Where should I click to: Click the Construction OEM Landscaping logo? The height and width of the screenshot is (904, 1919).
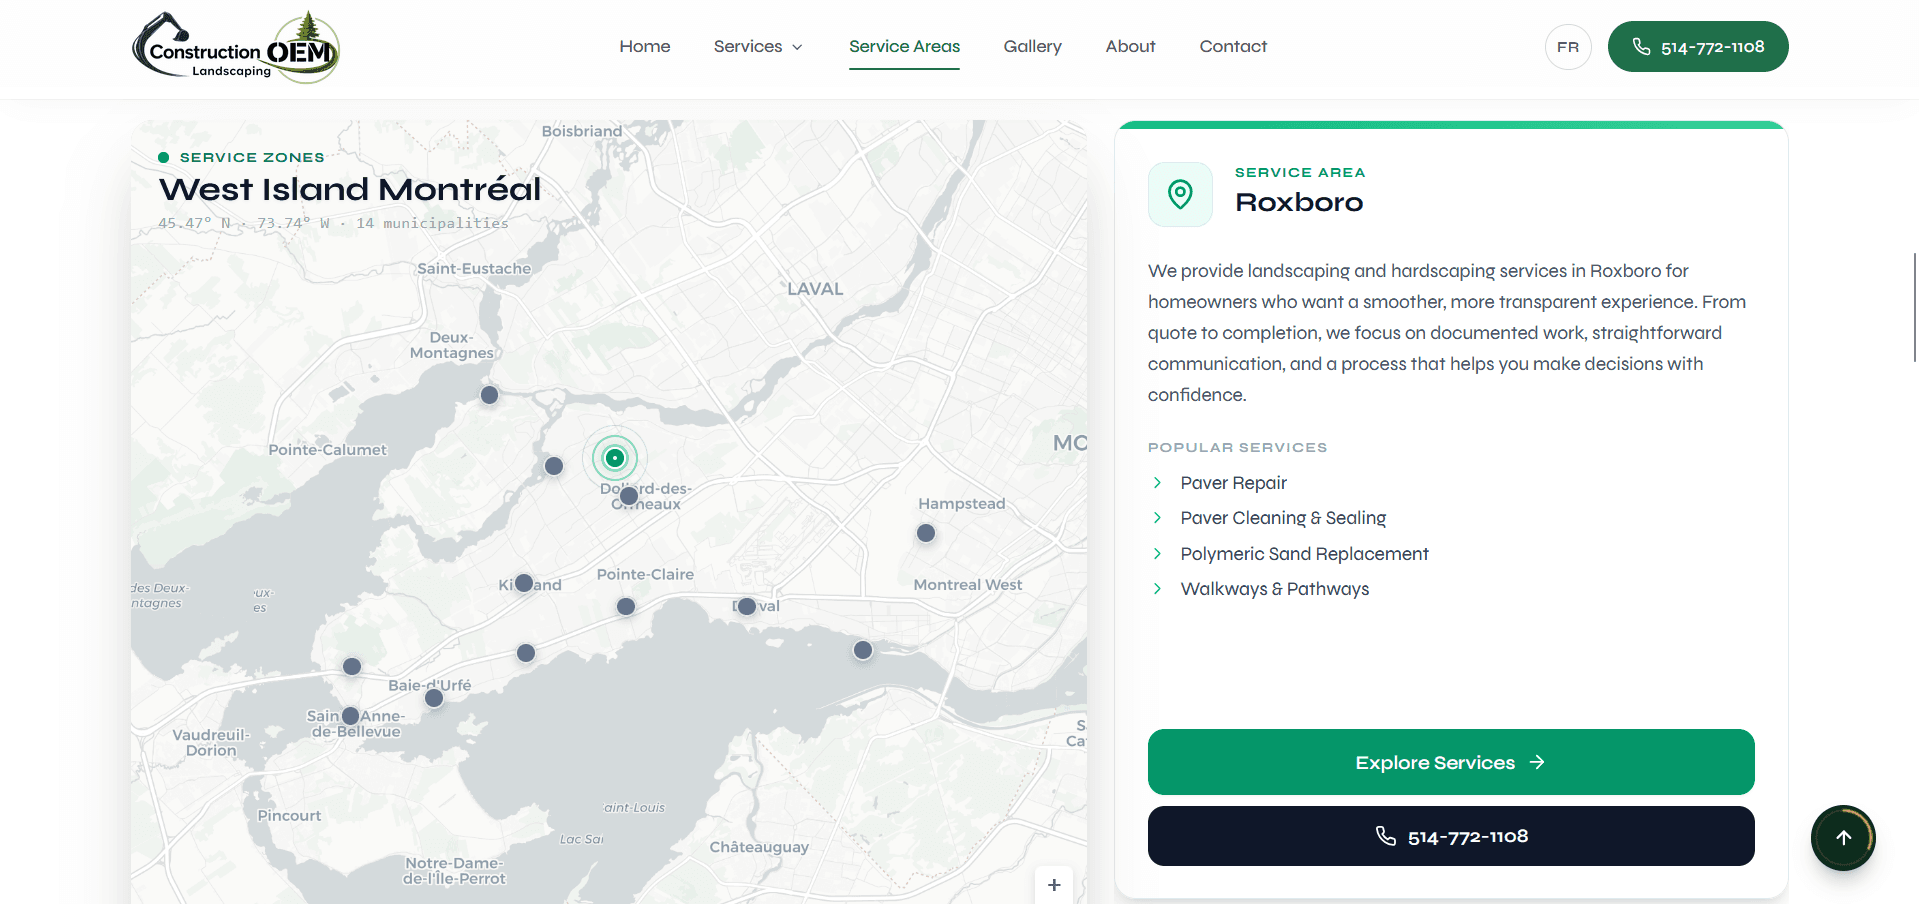click(236, 47)
